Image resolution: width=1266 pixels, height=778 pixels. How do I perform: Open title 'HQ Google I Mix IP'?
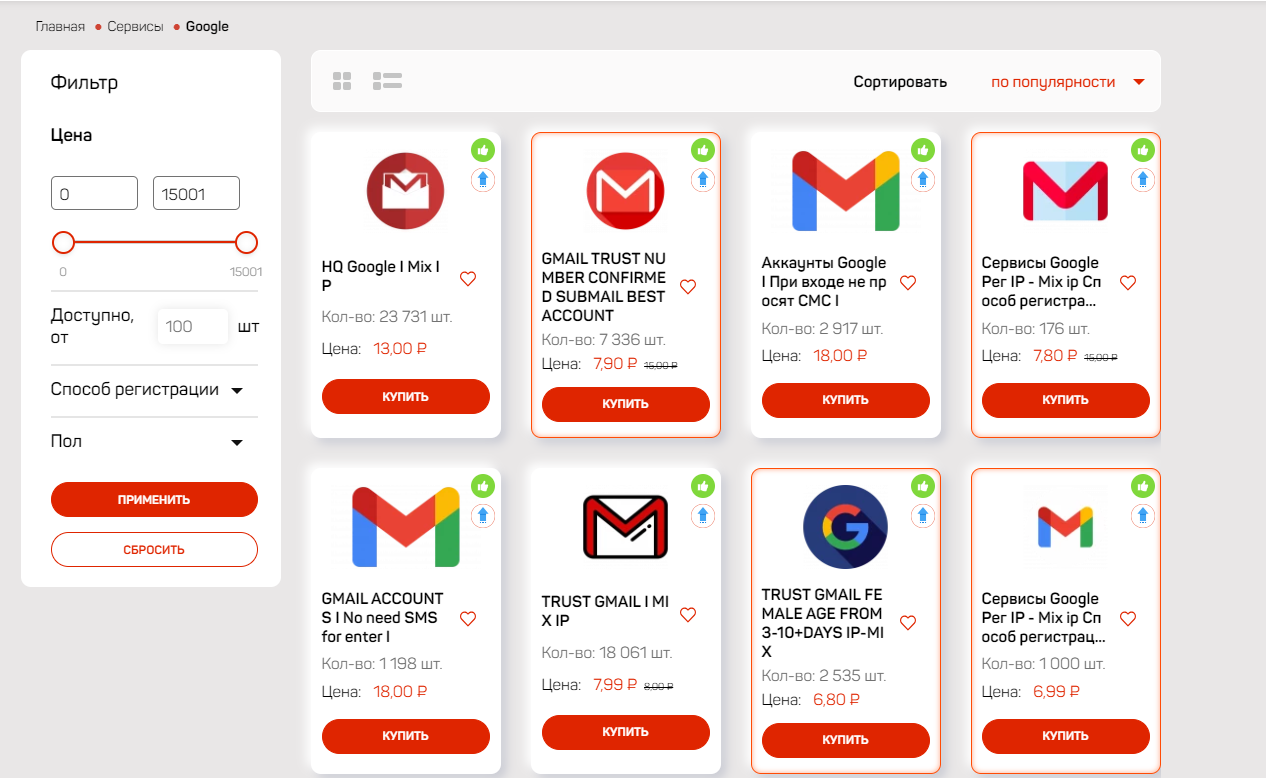(x=381, y=276)
